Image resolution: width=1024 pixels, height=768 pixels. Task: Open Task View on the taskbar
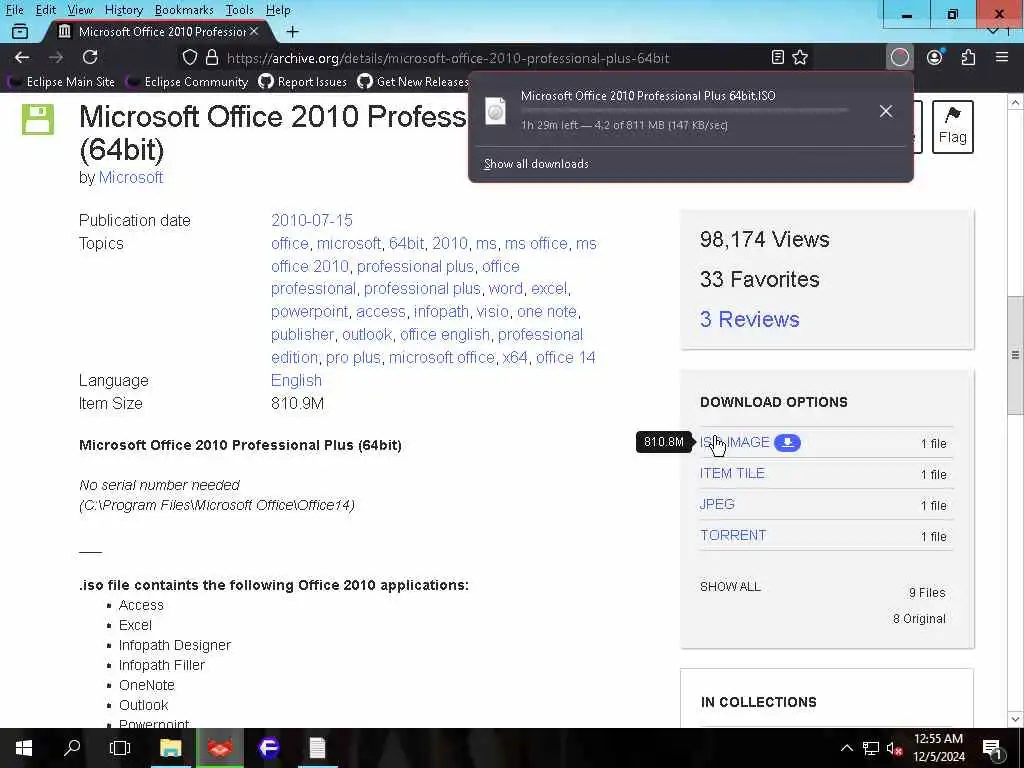120,748
